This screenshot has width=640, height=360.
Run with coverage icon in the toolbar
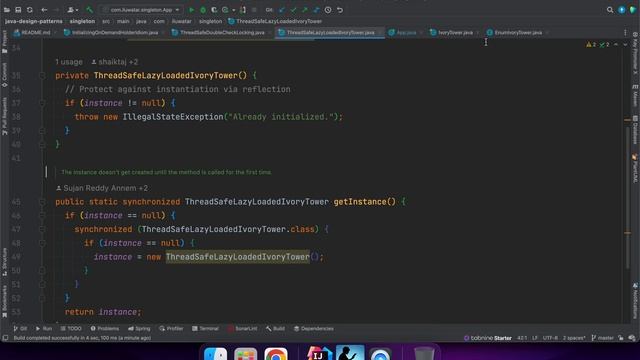(214, 10)
